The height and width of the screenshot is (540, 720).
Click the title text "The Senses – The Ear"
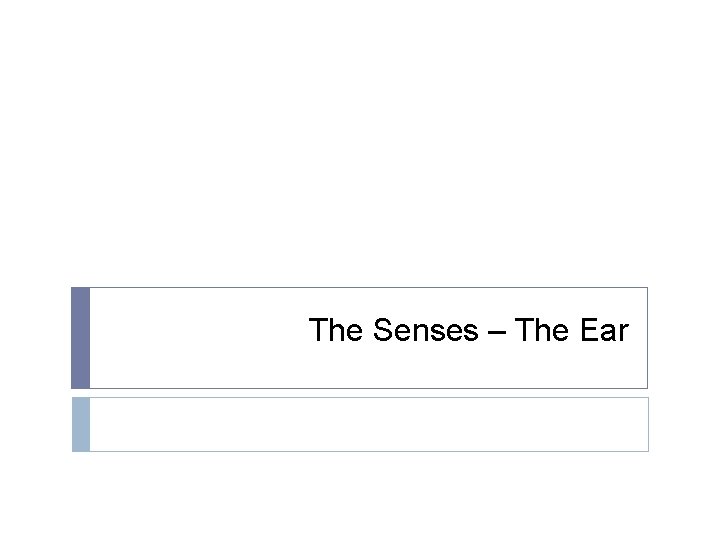click(468, 331)
